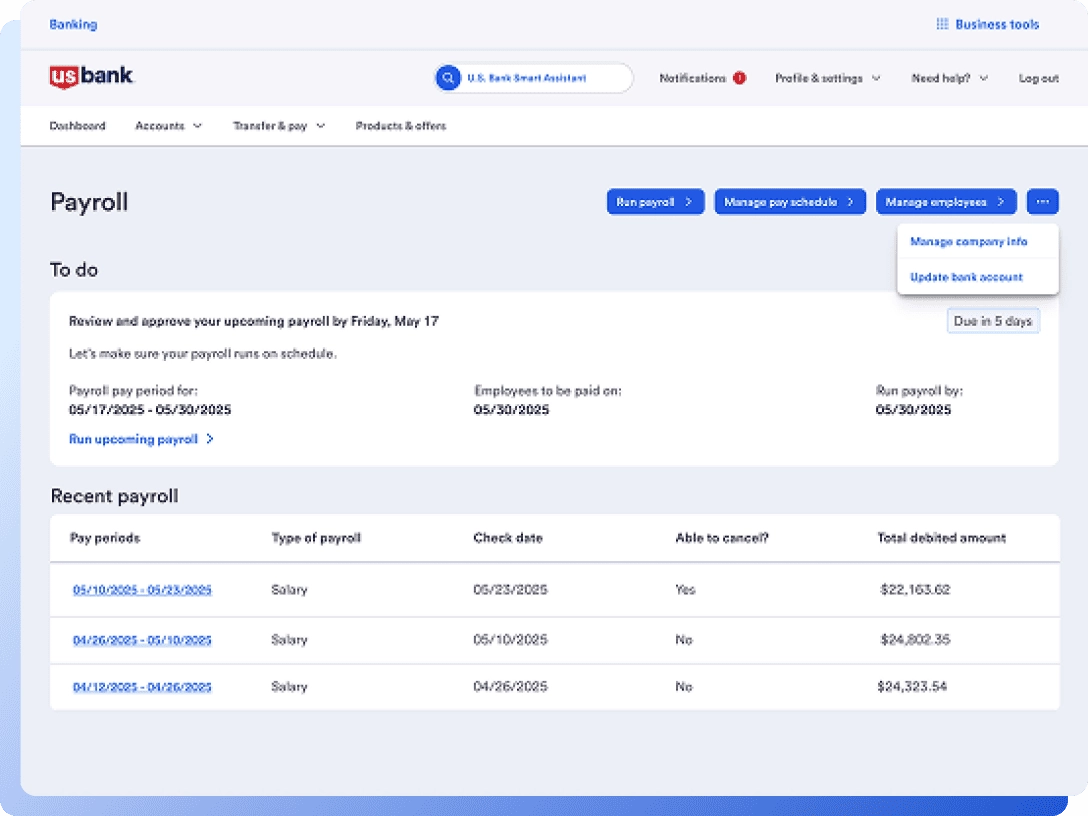
Task: Click the U.S. Bank logo
Action: tap(91, 77)
